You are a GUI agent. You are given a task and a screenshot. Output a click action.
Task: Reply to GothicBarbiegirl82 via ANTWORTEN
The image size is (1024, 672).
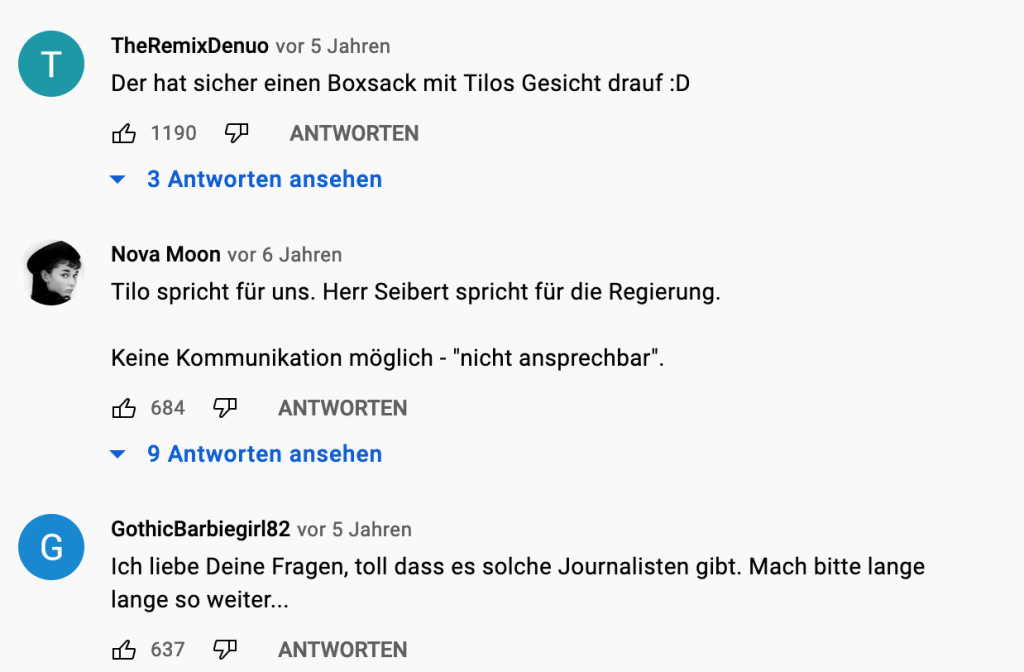[x=342, y=649]
